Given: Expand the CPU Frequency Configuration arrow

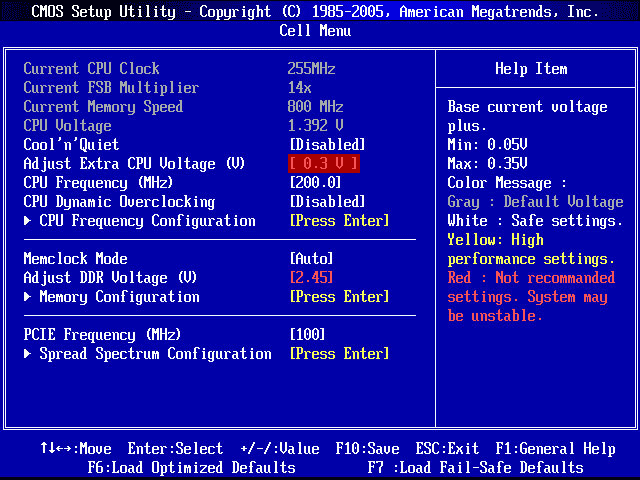Looking at the screenshot, I should [x=27, y=221].
